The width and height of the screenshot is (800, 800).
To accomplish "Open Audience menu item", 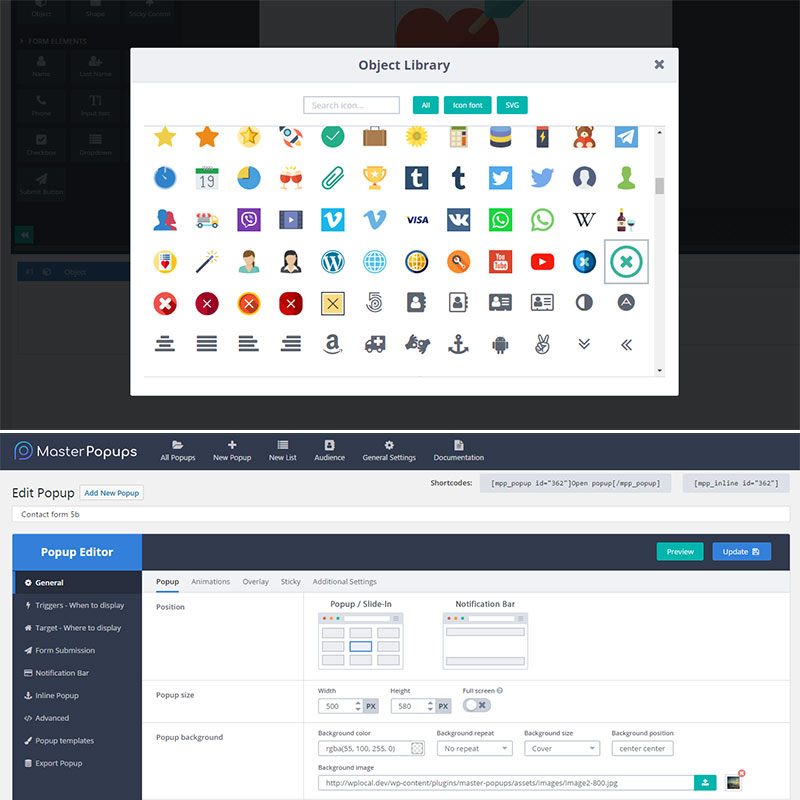I will coord(330,451).
